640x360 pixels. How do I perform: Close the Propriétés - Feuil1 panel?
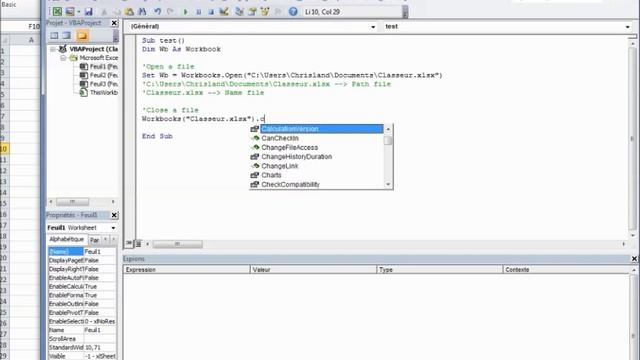(x=114, y=215)
